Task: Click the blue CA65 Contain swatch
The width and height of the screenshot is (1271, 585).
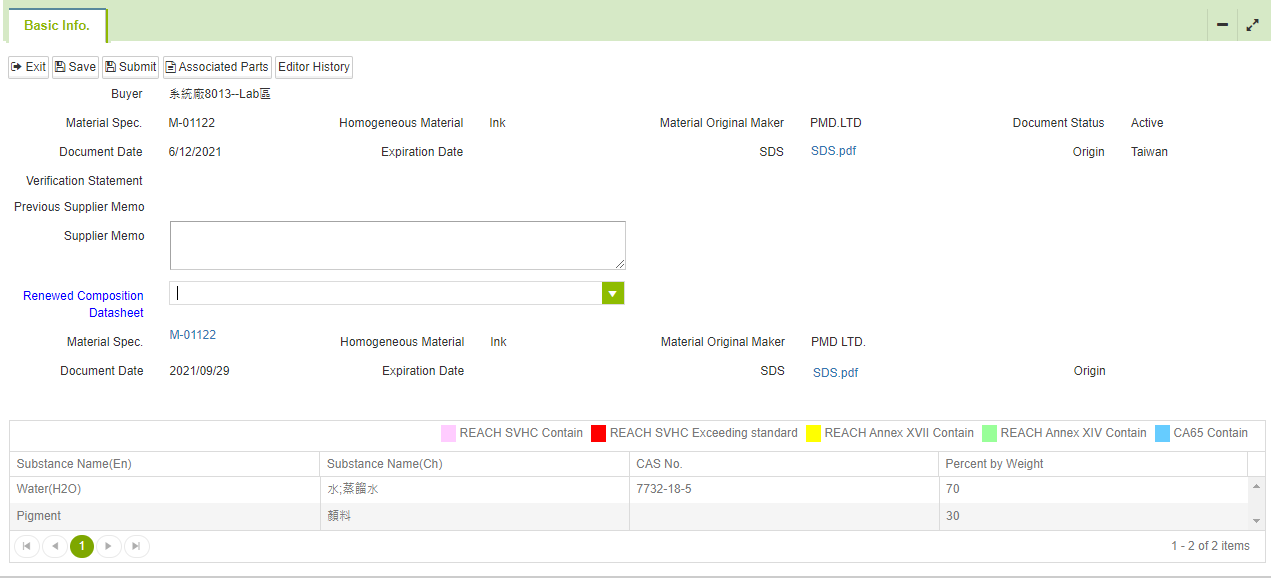Action: [x=1162, y=433]
